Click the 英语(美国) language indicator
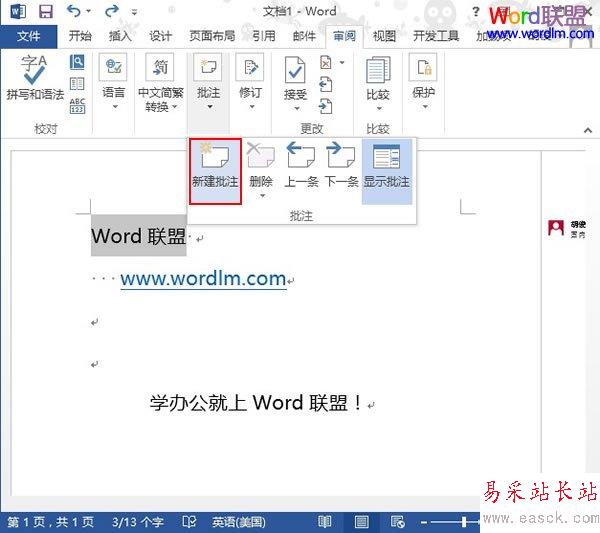Screen dimensions: 600x533 point(239,522)
